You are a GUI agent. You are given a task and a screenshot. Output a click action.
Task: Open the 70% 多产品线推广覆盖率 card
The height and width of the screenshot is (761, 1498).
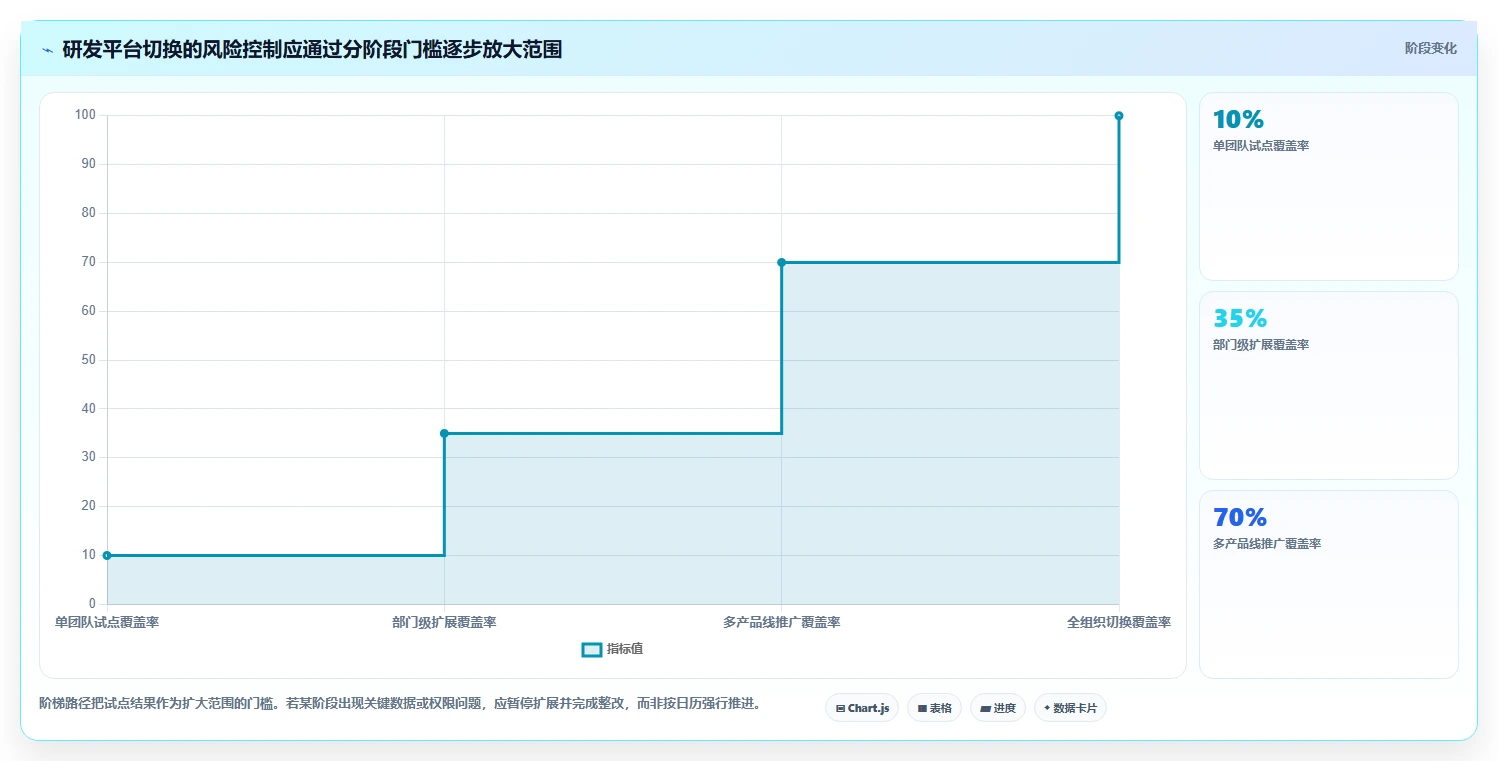[x=1328, y=584]
